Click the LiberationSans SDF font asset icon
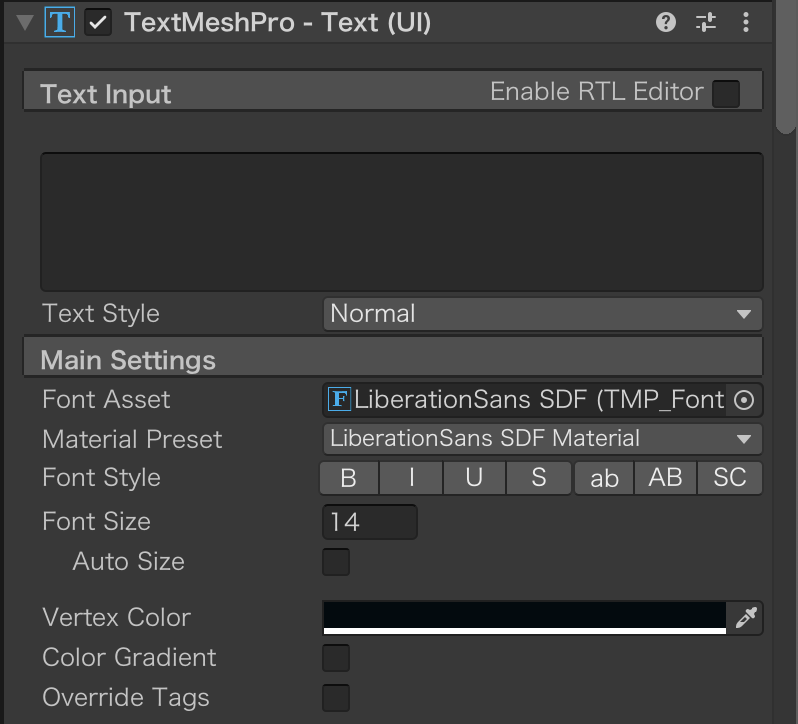 click(x=339, y=399)
